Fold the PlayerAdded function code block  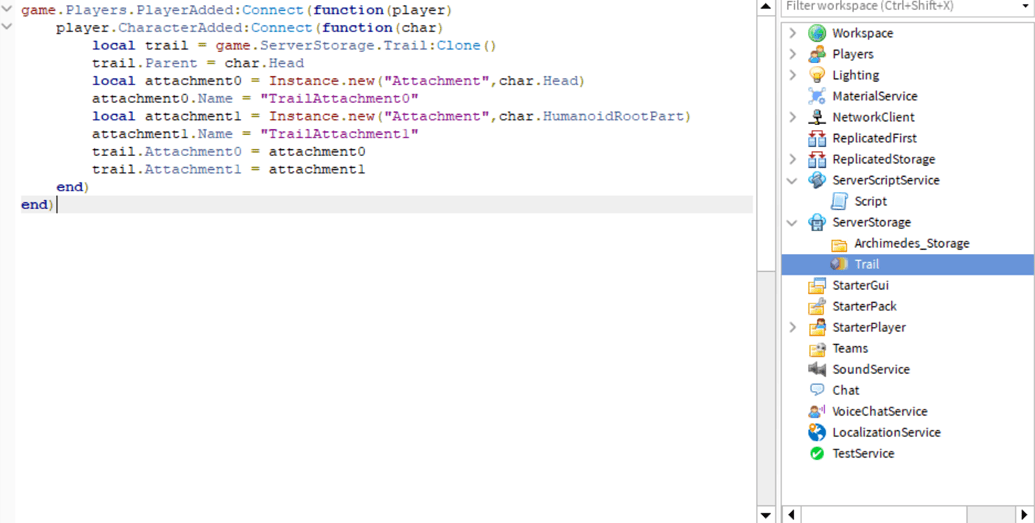point(7,10)
